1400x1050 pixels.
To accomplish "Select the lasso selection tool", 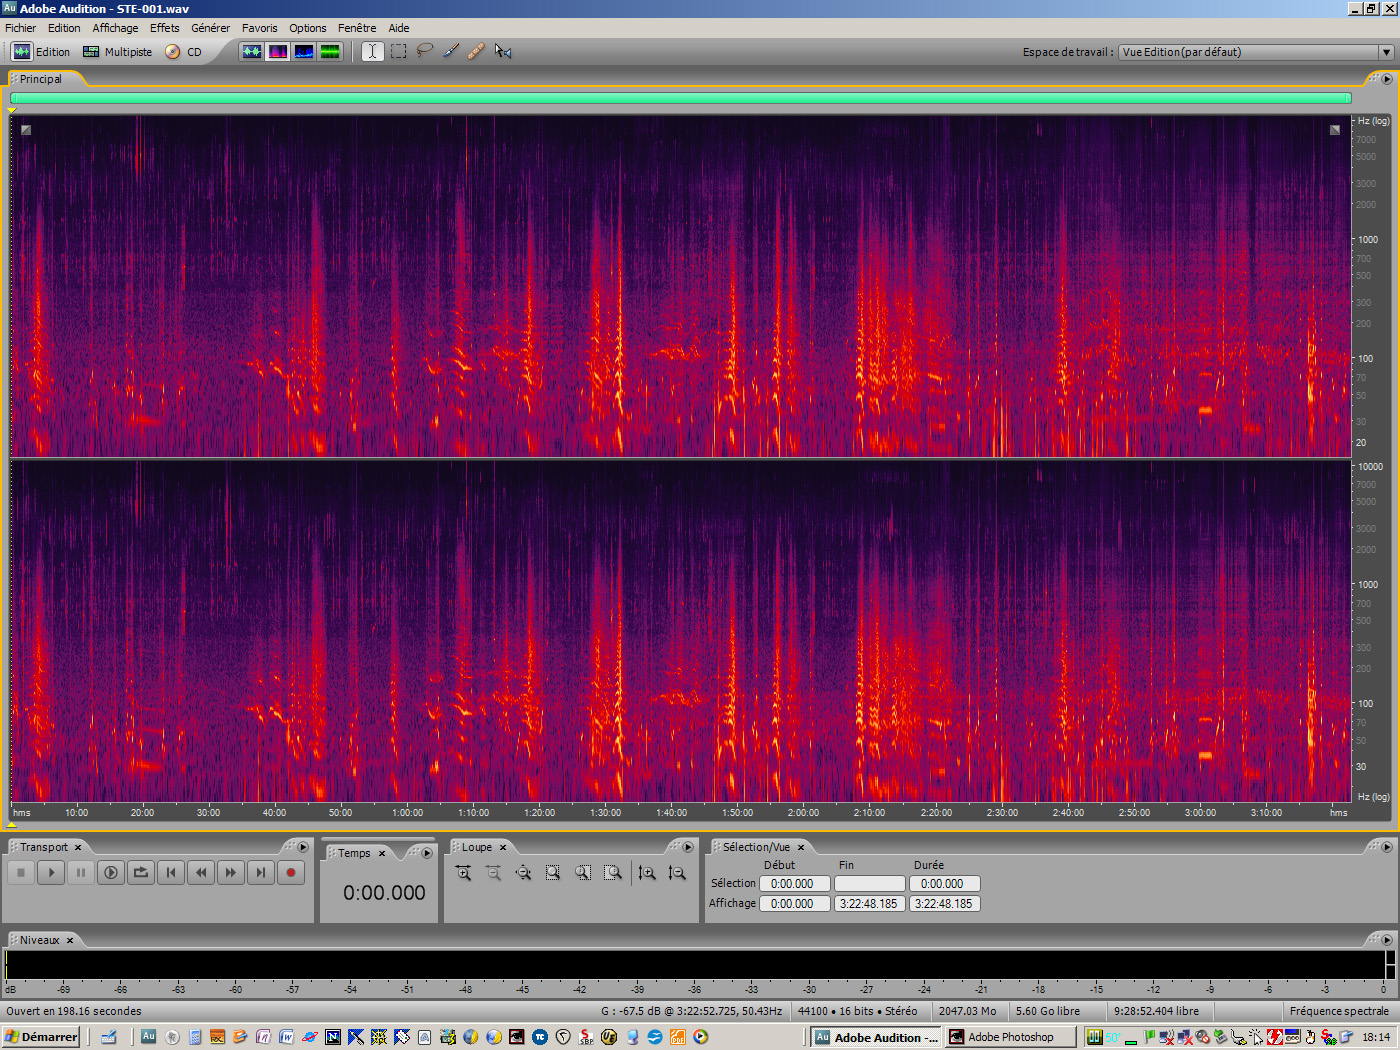I will tap(424, 51).
